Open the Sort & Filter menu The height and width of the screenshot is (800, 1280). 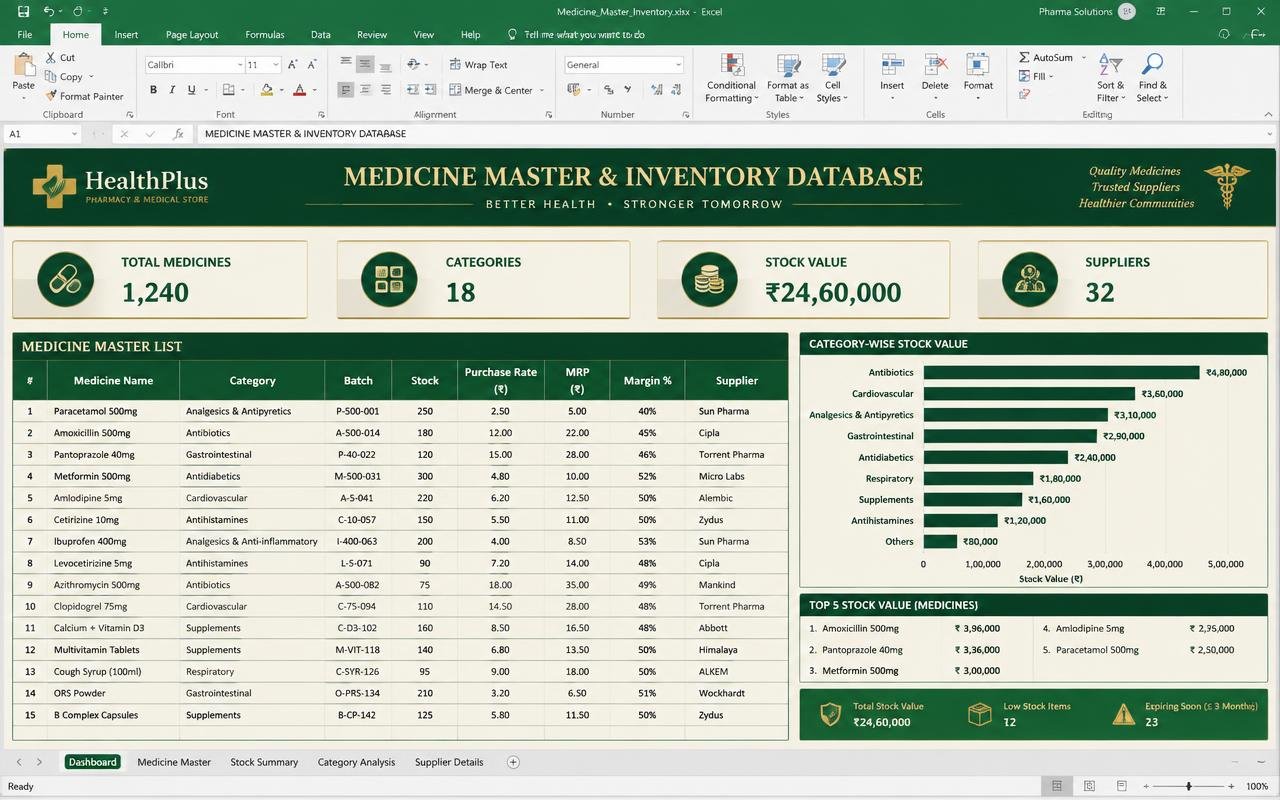pos(1110,77)
